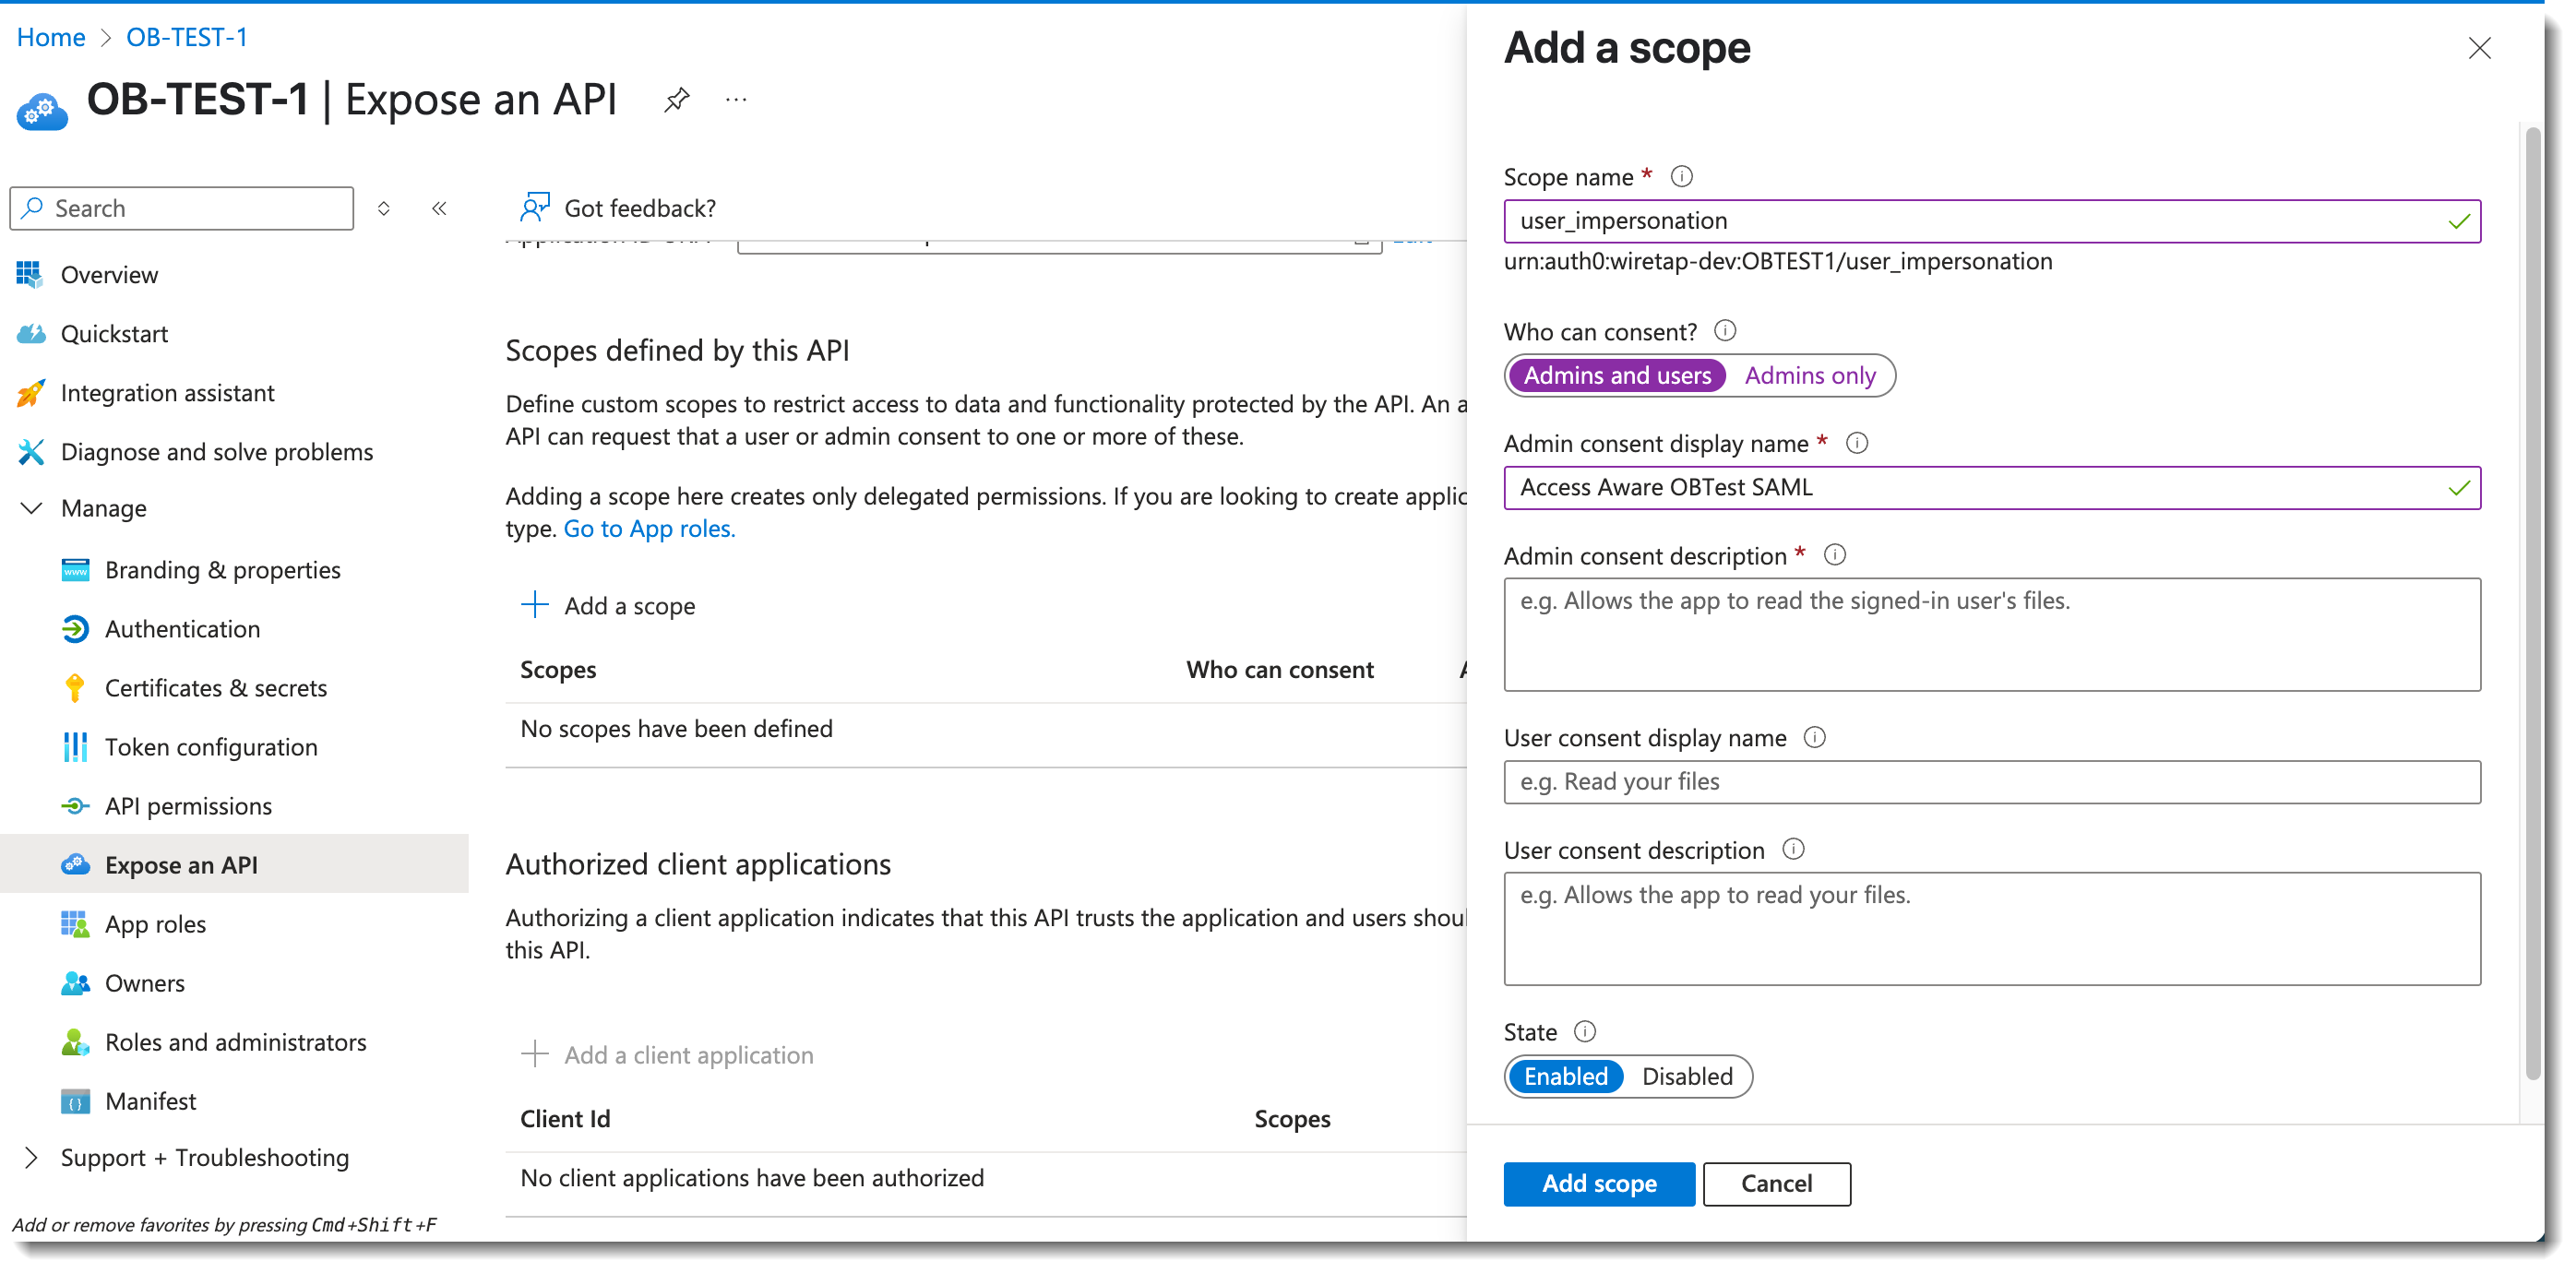Follow the Go to App roles link

649,528
